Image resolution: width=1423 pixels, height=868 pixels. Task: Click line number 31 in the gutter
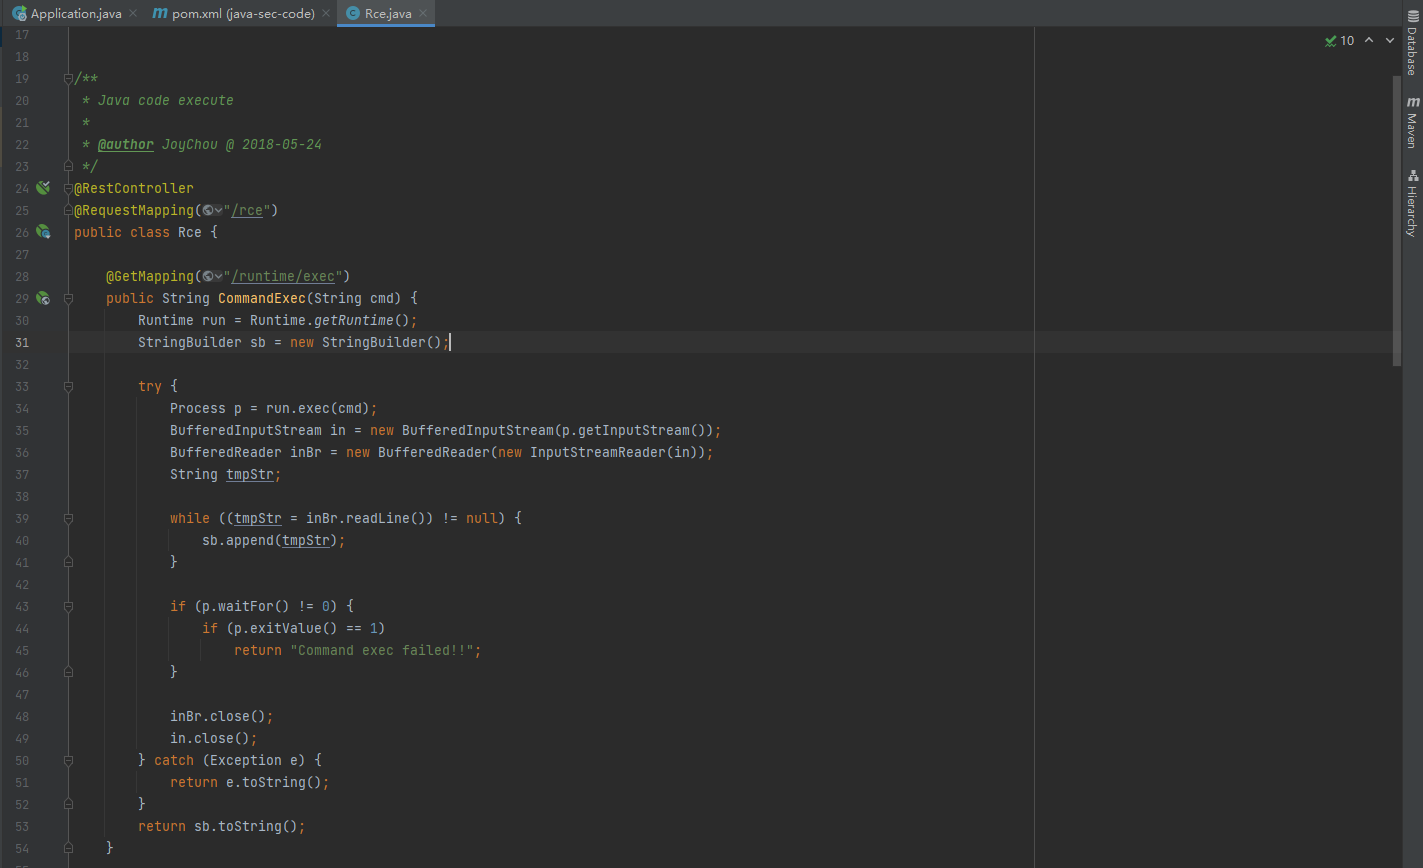22,342
